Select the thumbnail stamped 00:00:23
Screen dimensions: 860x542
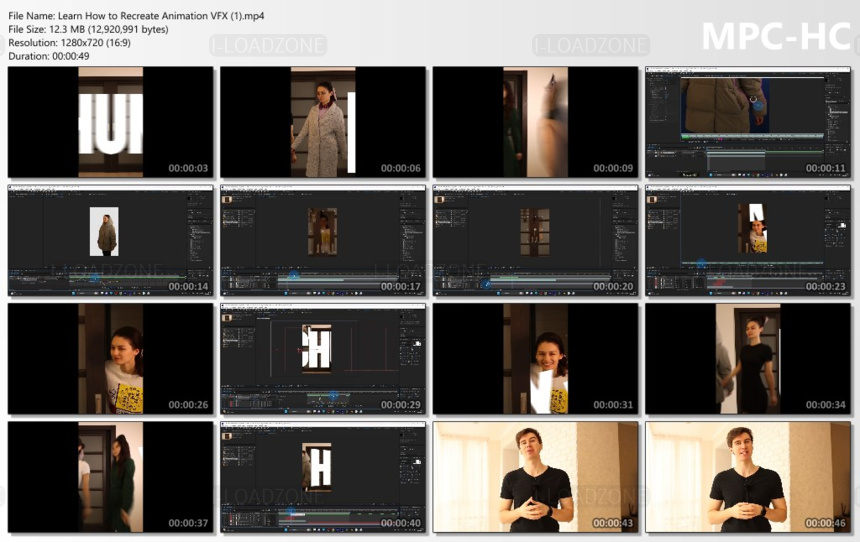pyautogui.click(x=748, y=240)
